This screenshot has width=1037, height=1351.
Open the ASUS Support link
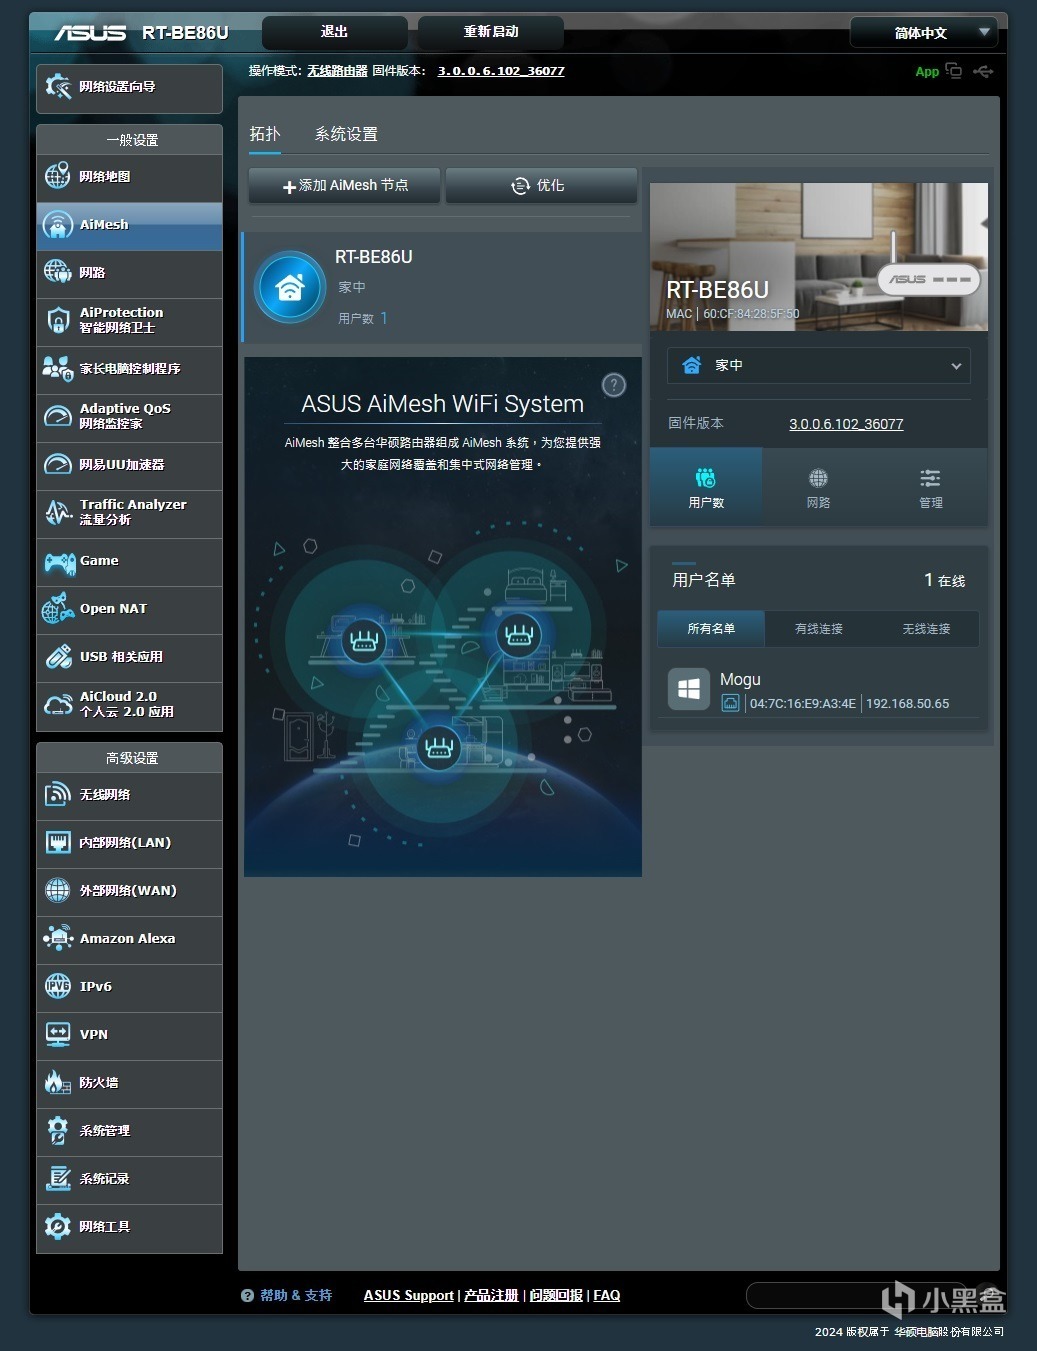pyautogui.click(x=408, y=1295)
